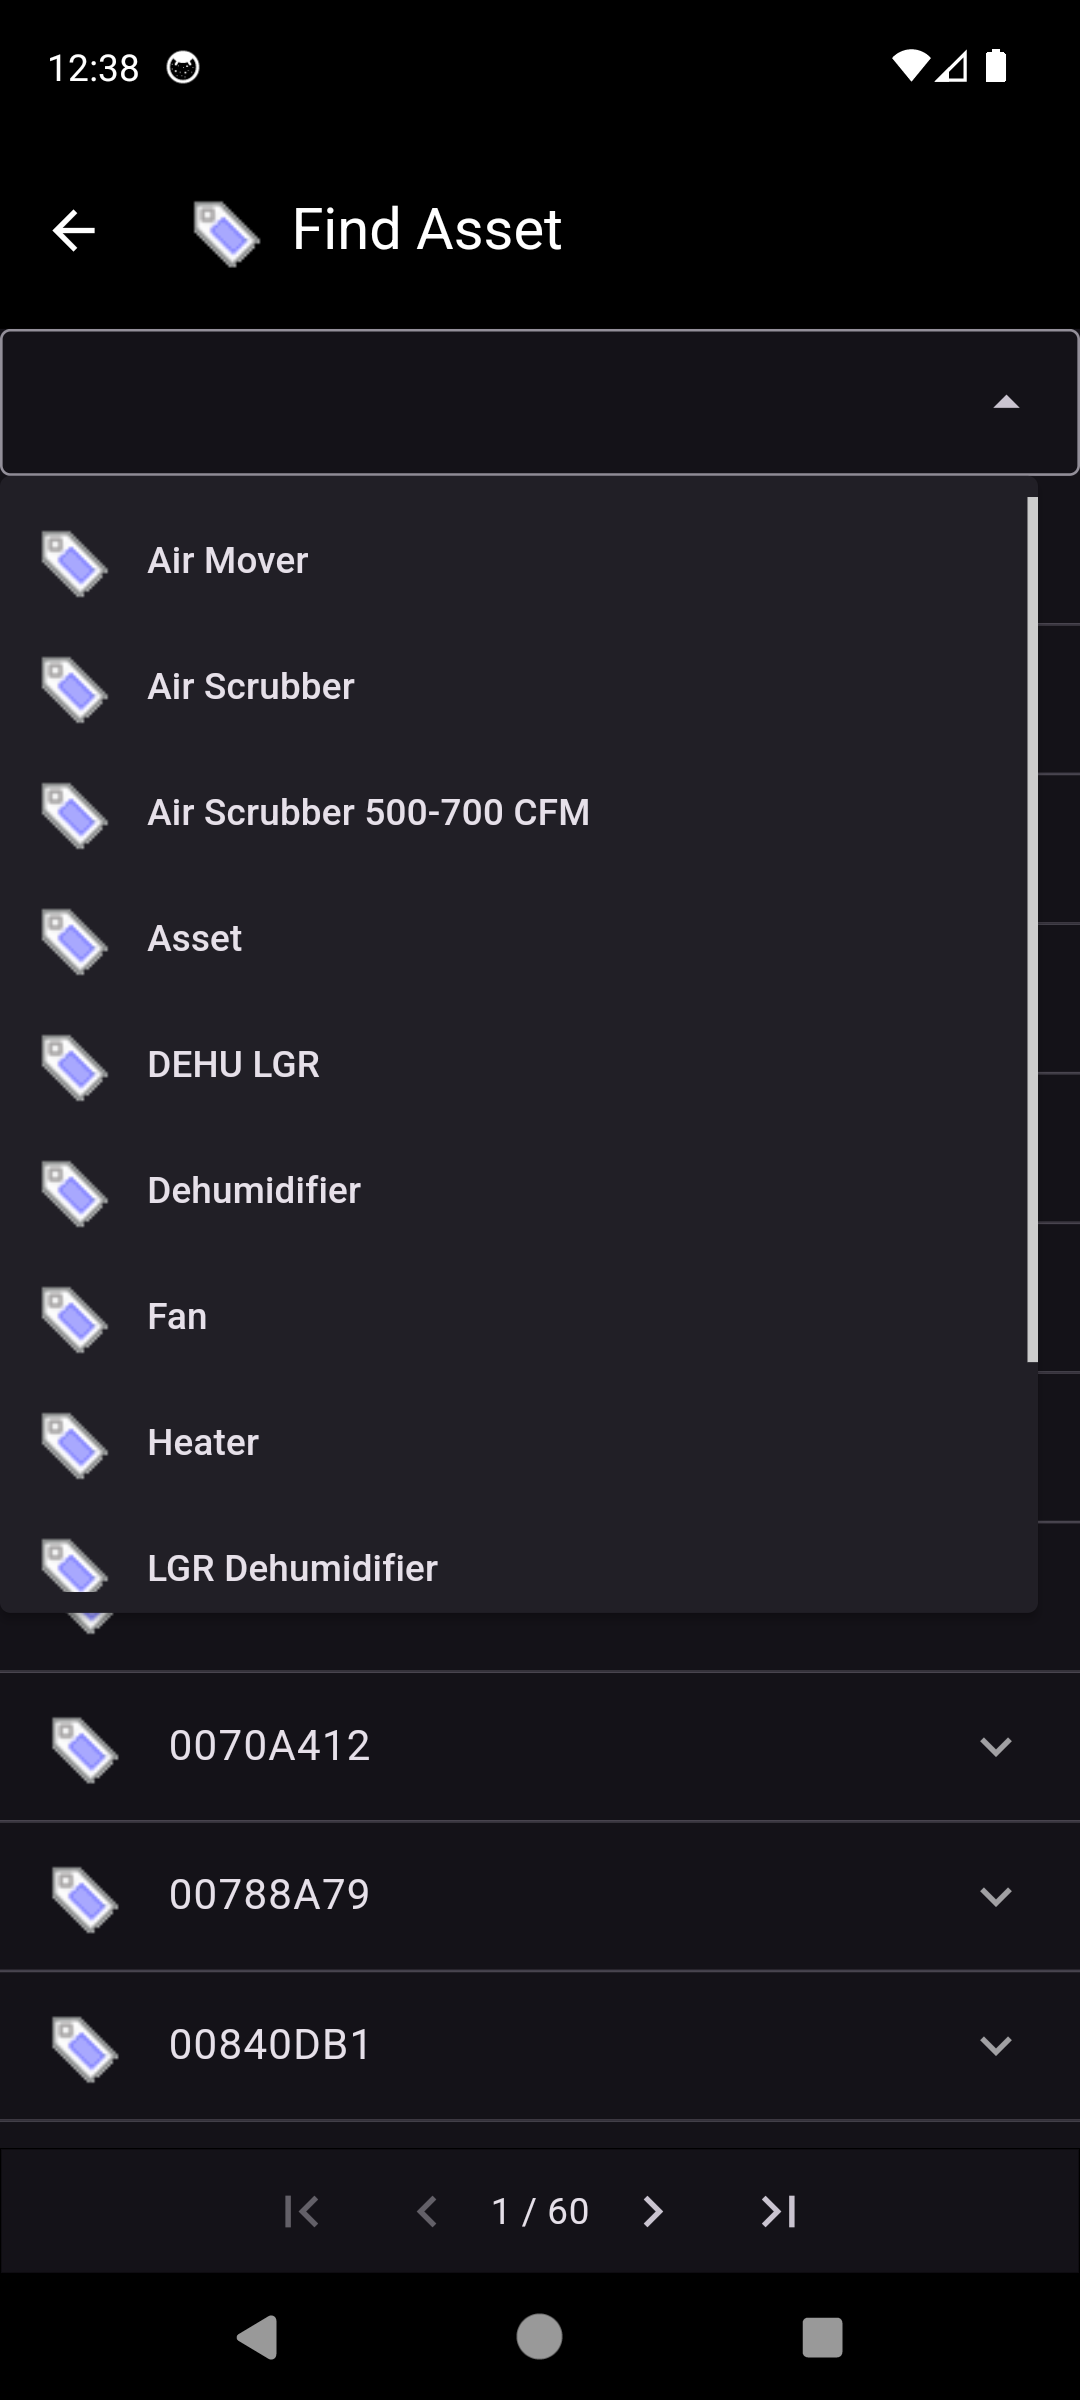The image size is (1080, 2400).
Task: Tap the tag icon beside Find Asset
Action: pos(226,233)
